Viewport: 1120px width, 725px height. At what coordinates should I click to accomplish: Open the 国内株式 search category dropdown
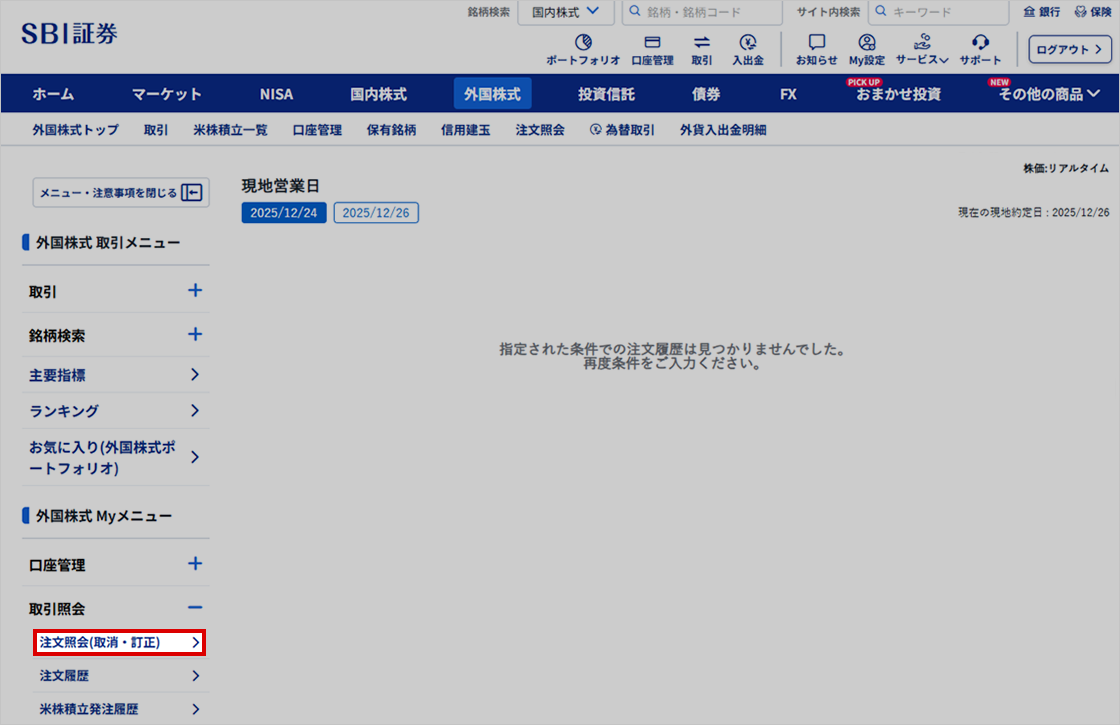(565, 12)
